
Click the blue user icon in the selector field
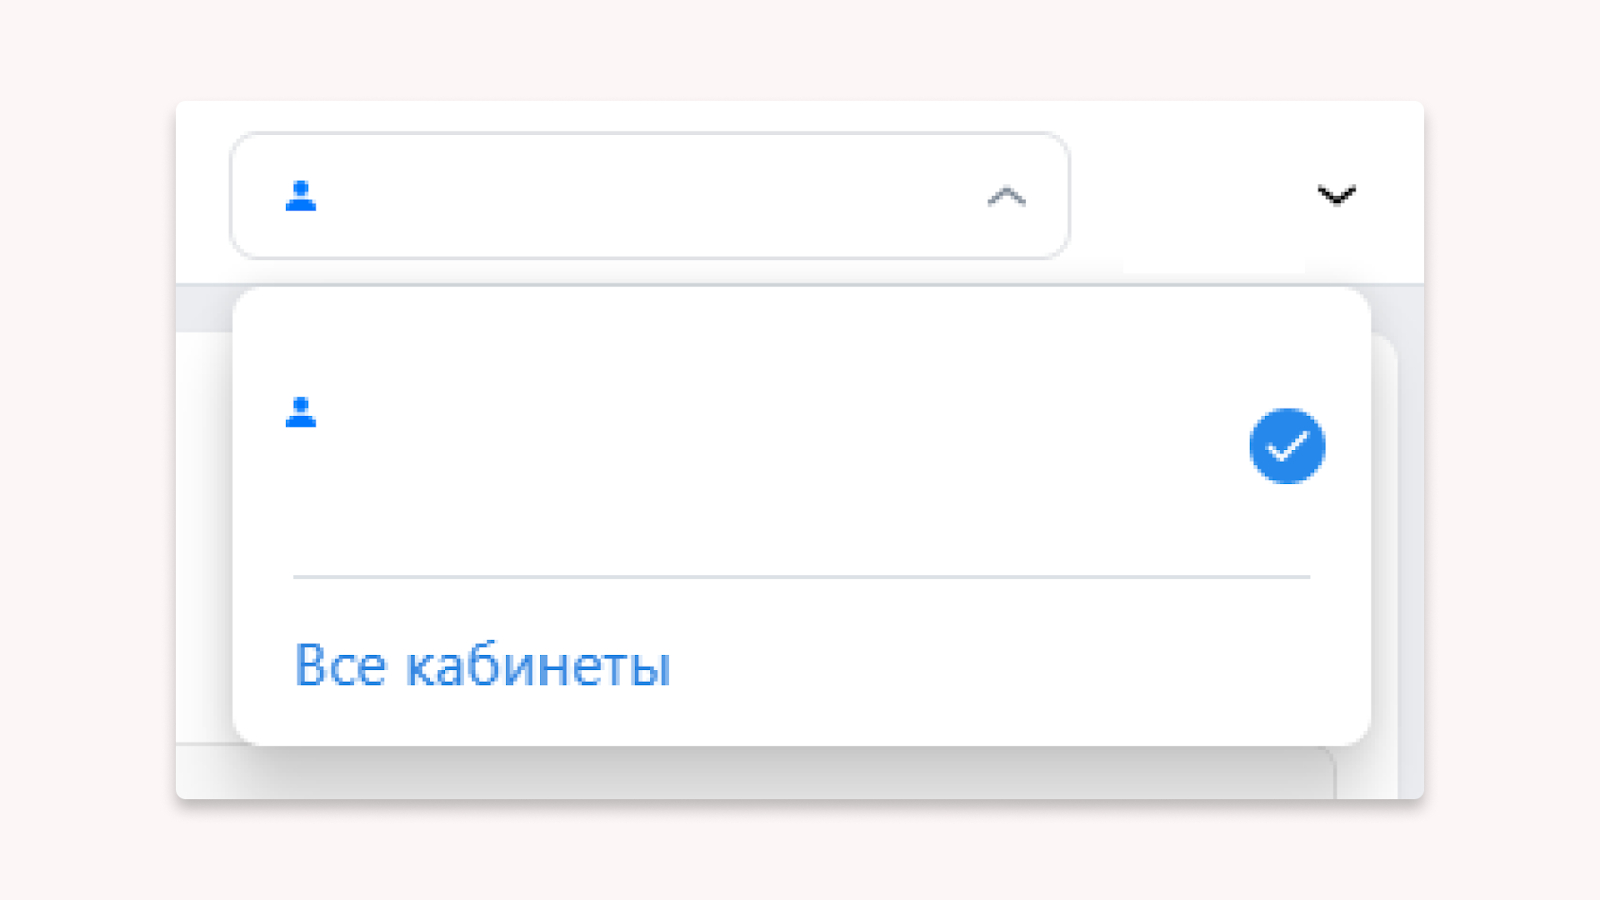301,196
